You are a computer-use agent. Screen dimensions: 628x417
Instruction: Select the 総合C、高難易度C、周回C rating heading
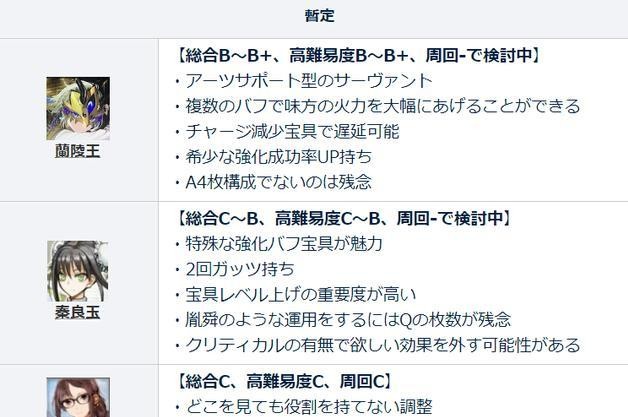284,381
